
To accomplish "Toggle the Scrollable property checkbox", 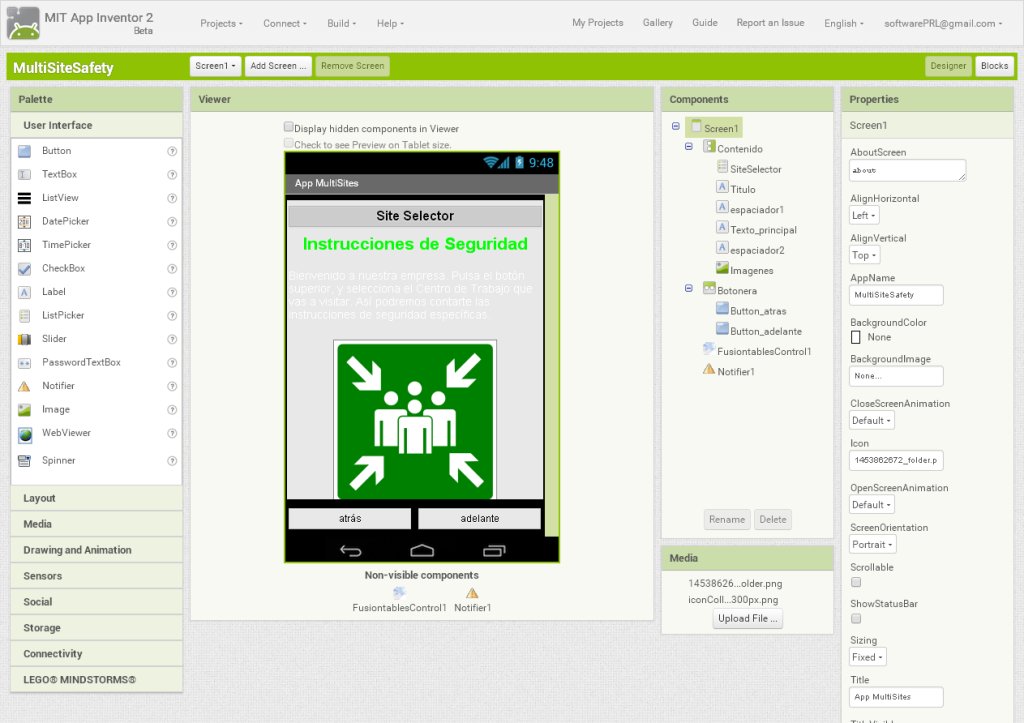I will pos(856,582).
